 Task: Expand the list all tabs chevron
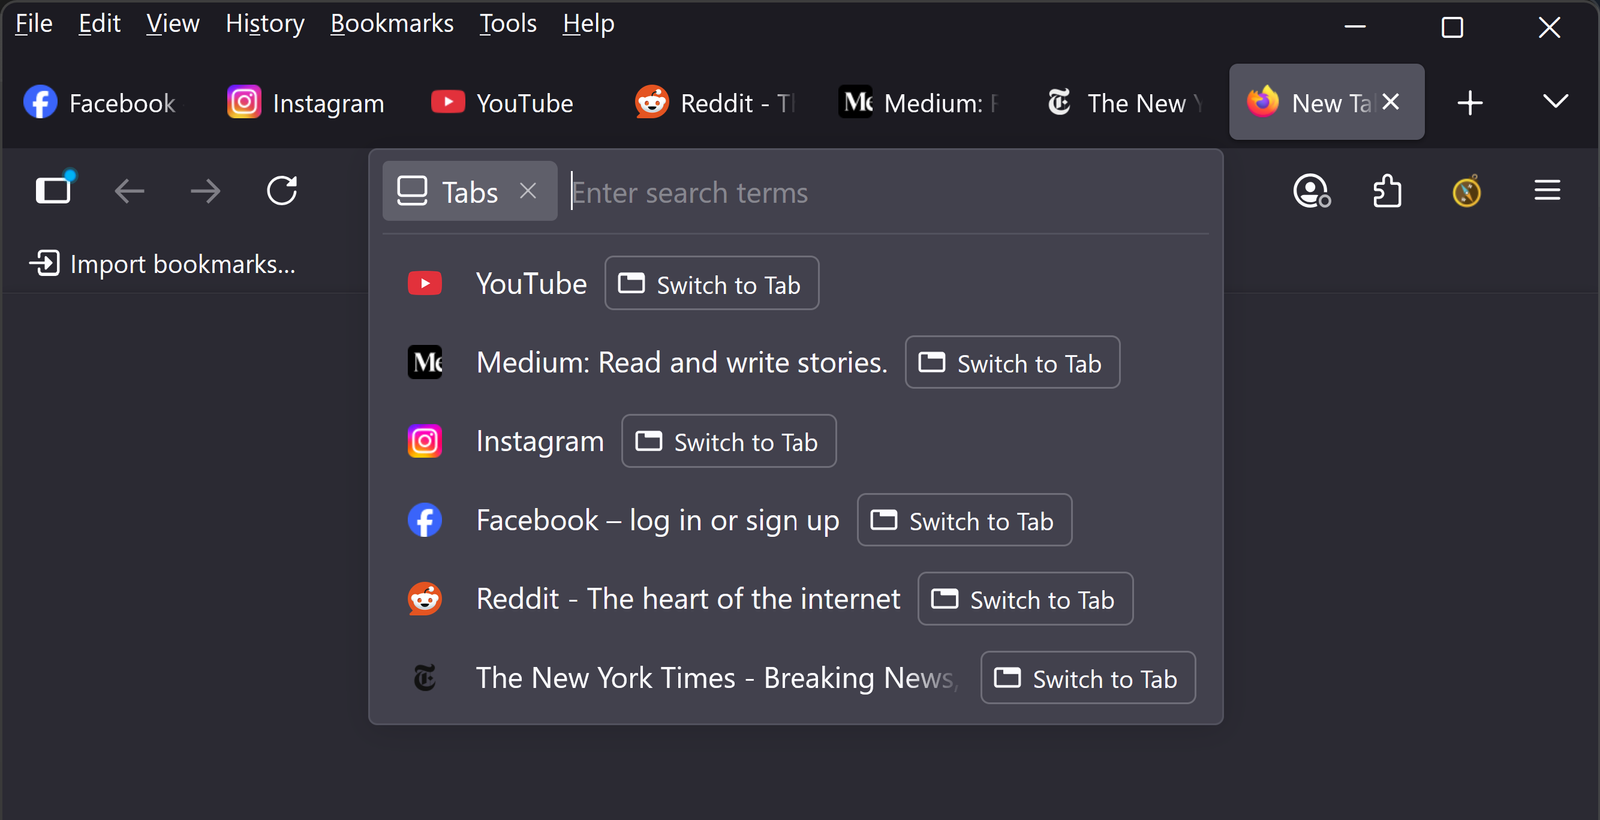pyautogui.click(x=1555, y=101)
